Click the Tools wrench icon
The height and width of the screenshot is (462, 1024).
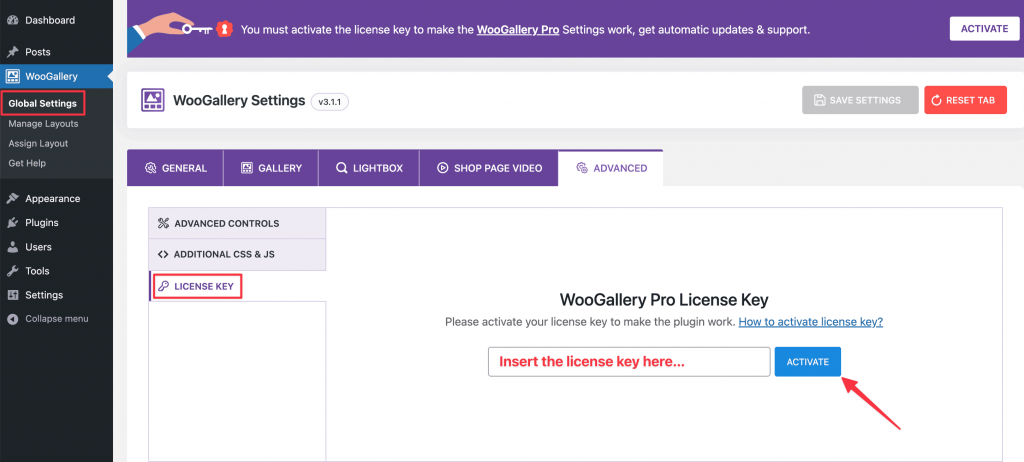(x=12, y=271)
